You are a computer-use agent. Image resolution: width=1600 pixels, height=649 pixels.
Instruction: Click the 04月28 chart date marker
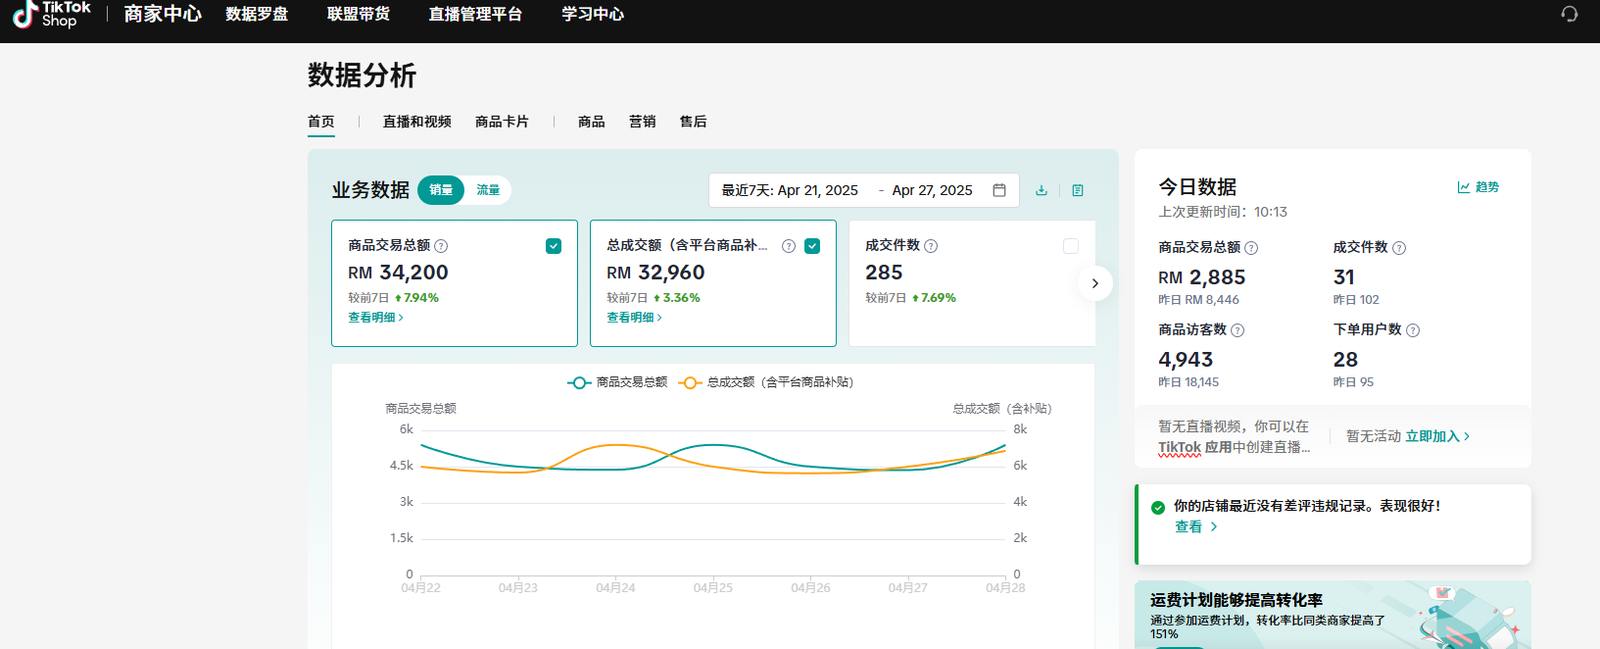tap(1005, 588)
